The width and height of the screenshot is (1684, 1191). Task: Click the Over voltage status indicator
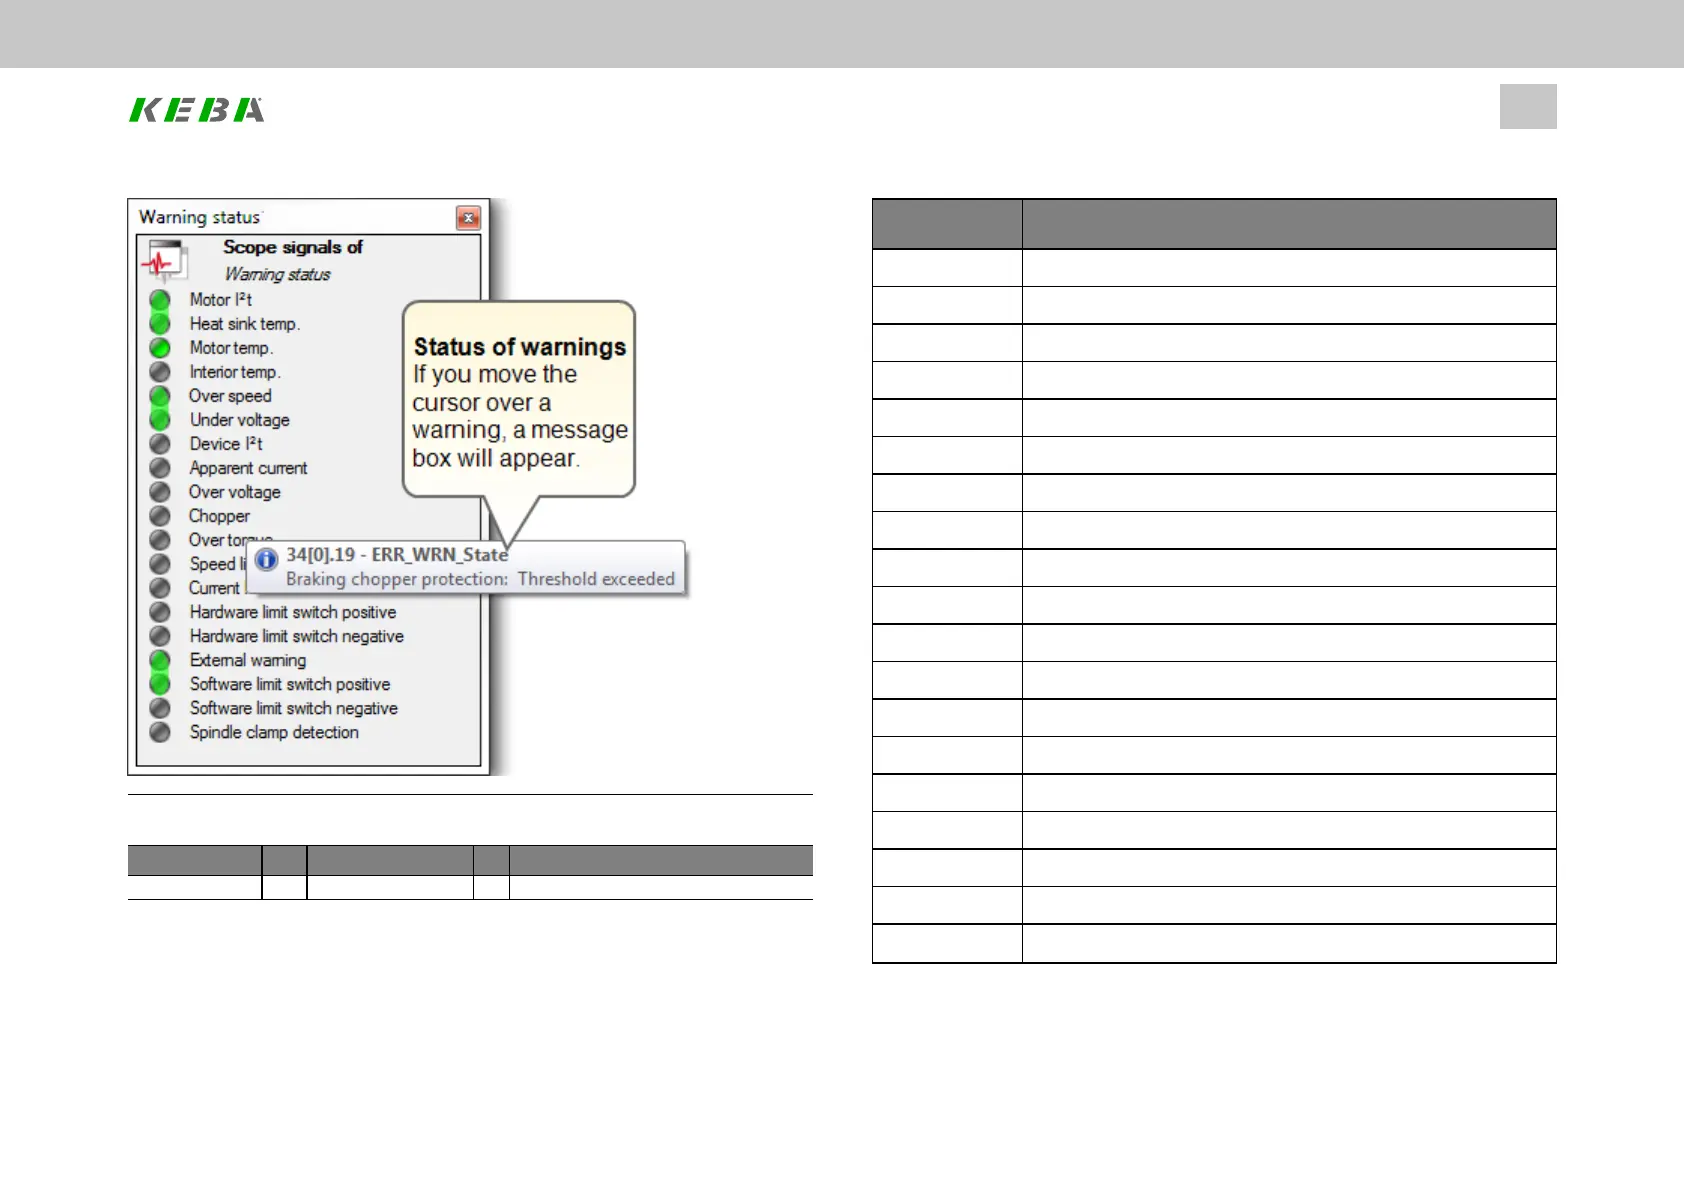(160, 492)
